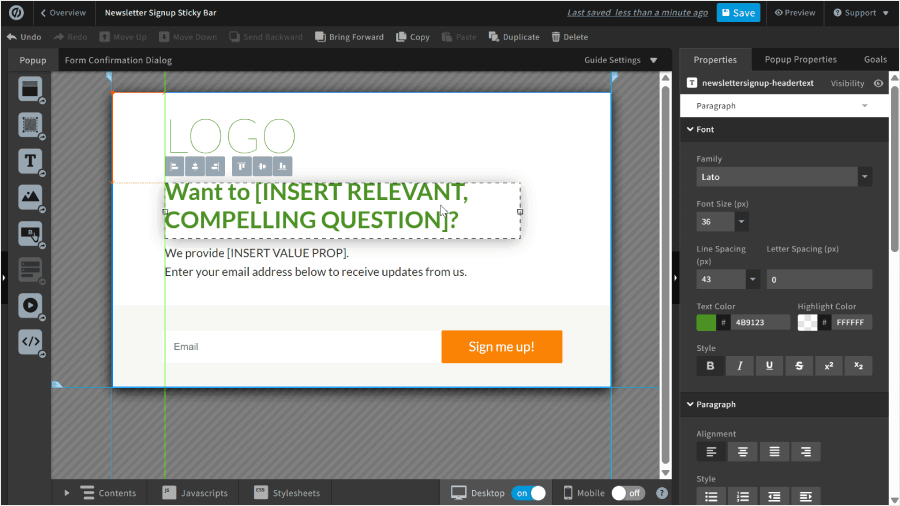Viewport: 900px width, 506px height.
Task: Open the Guide Settings dropdown
Action: tap(620, 60)
